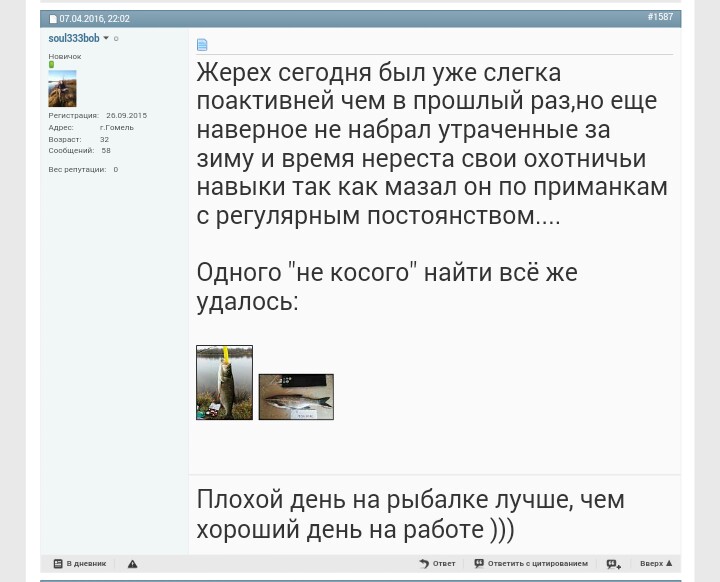The image size is (720, 582).
Task: Toggle multi-quote for this post
Action: [613, 564]
